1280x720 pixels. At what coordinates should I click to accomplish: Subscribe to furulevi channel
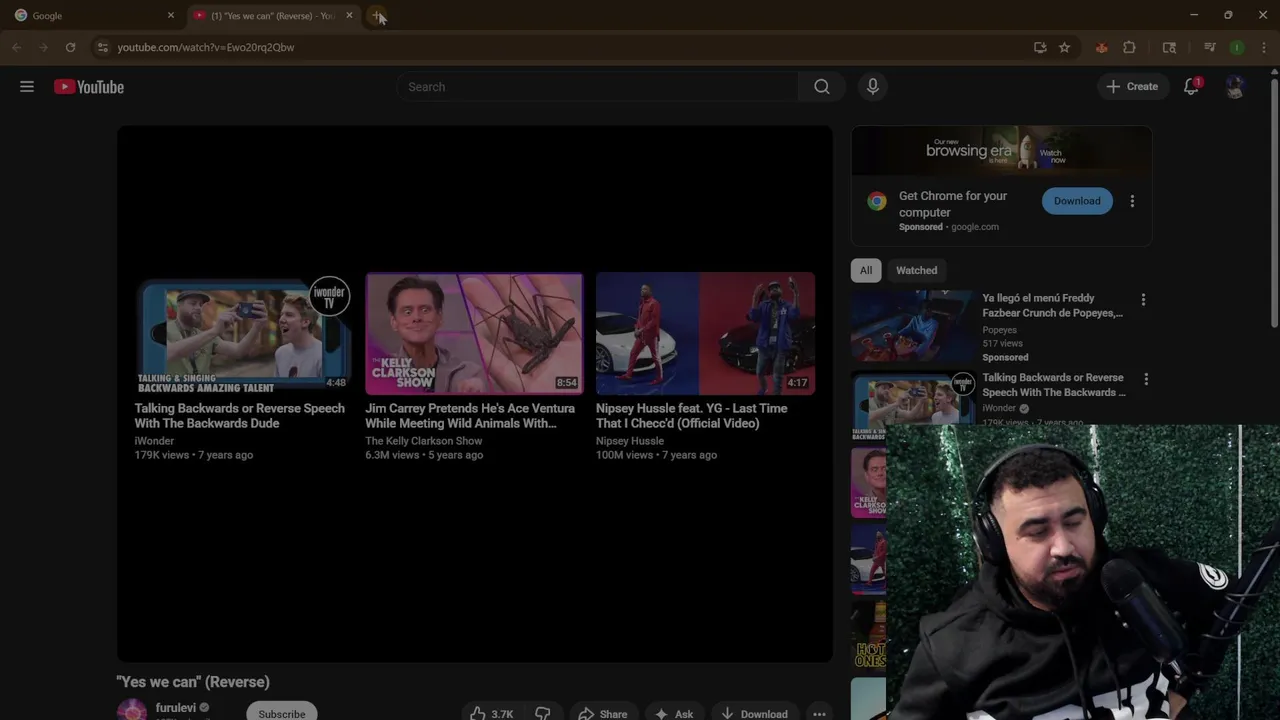point(282,713)
